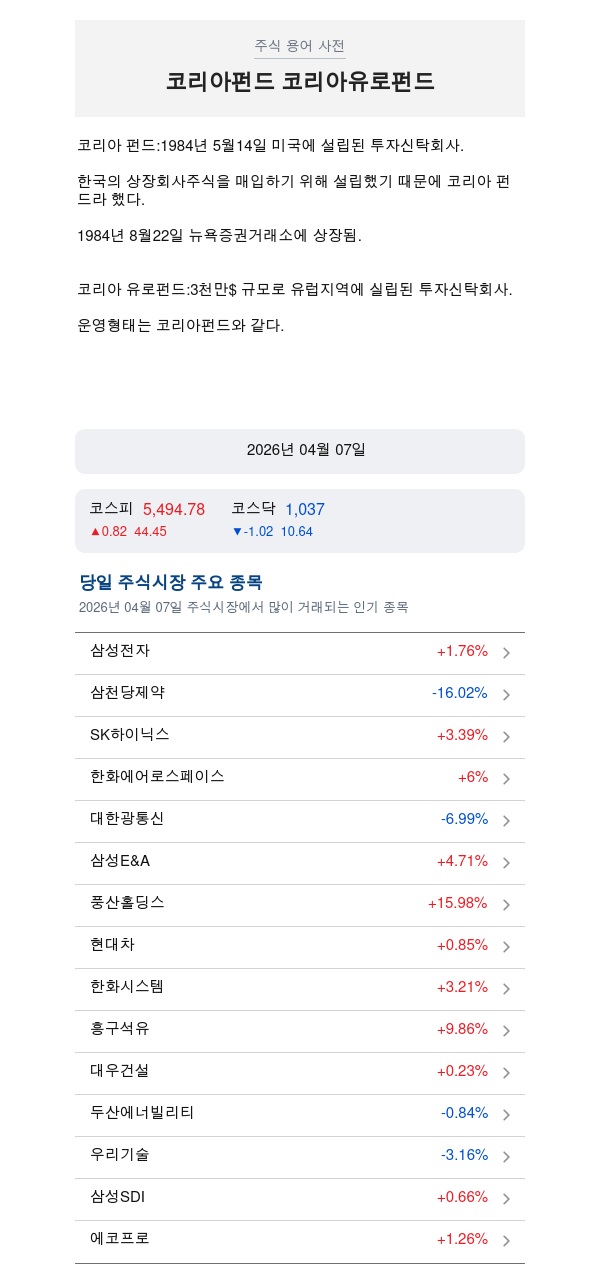Image resolution: width=600 pixels, height=1264 pixels.
Task: Select the 우리기술 stock entry
Action: point(120,1154)
